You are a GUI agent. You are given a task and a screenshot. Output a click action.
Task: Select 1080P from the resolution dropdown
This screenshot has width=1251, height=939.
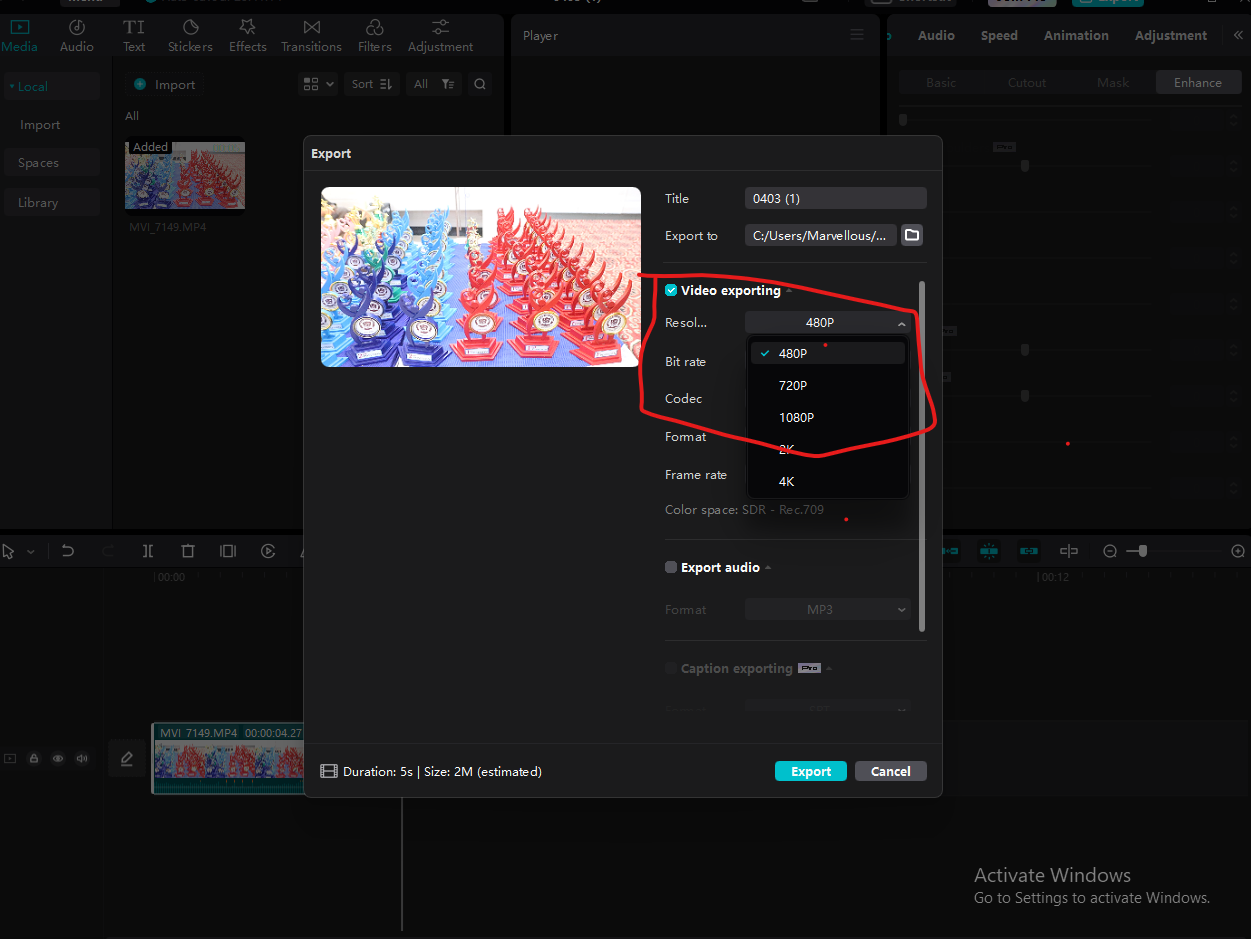[x=797, y=417]
